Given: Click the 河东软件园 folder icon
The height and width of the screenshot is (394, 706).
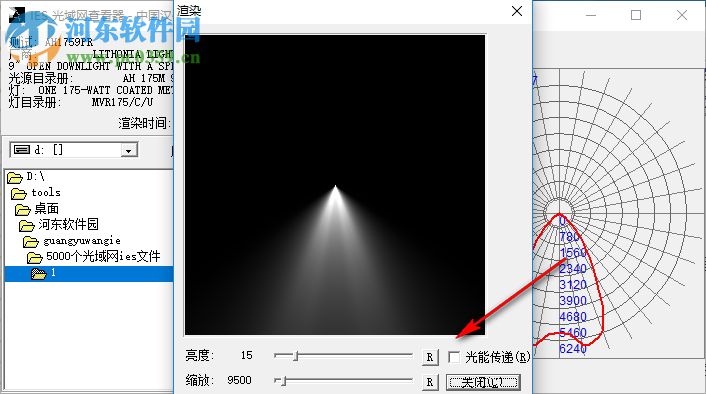Looking at the screenshot, I should pyautogui.click(x=27, y=226).
